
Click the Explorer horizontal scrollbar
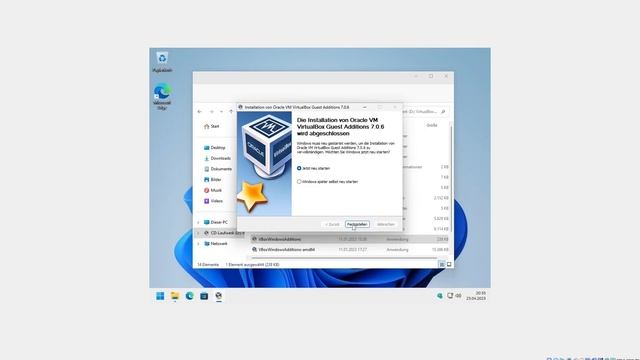coord(344,258)
